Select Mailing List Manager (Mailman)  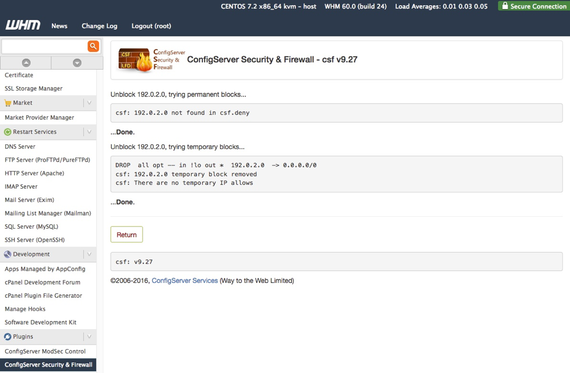coord(48,213)
